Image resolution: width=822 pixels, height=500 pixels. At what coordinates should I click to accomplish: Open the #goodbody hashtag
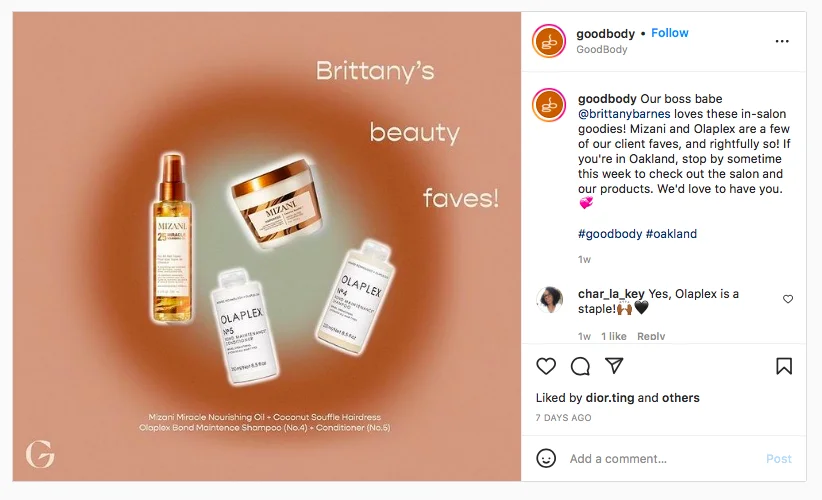[609, 234]
